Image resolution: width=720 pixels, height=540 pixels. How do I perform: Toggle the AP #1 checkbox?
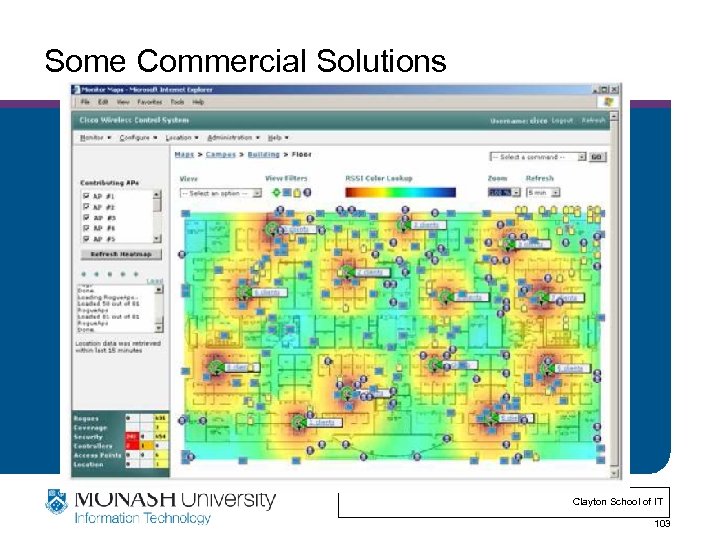[86, 196]
